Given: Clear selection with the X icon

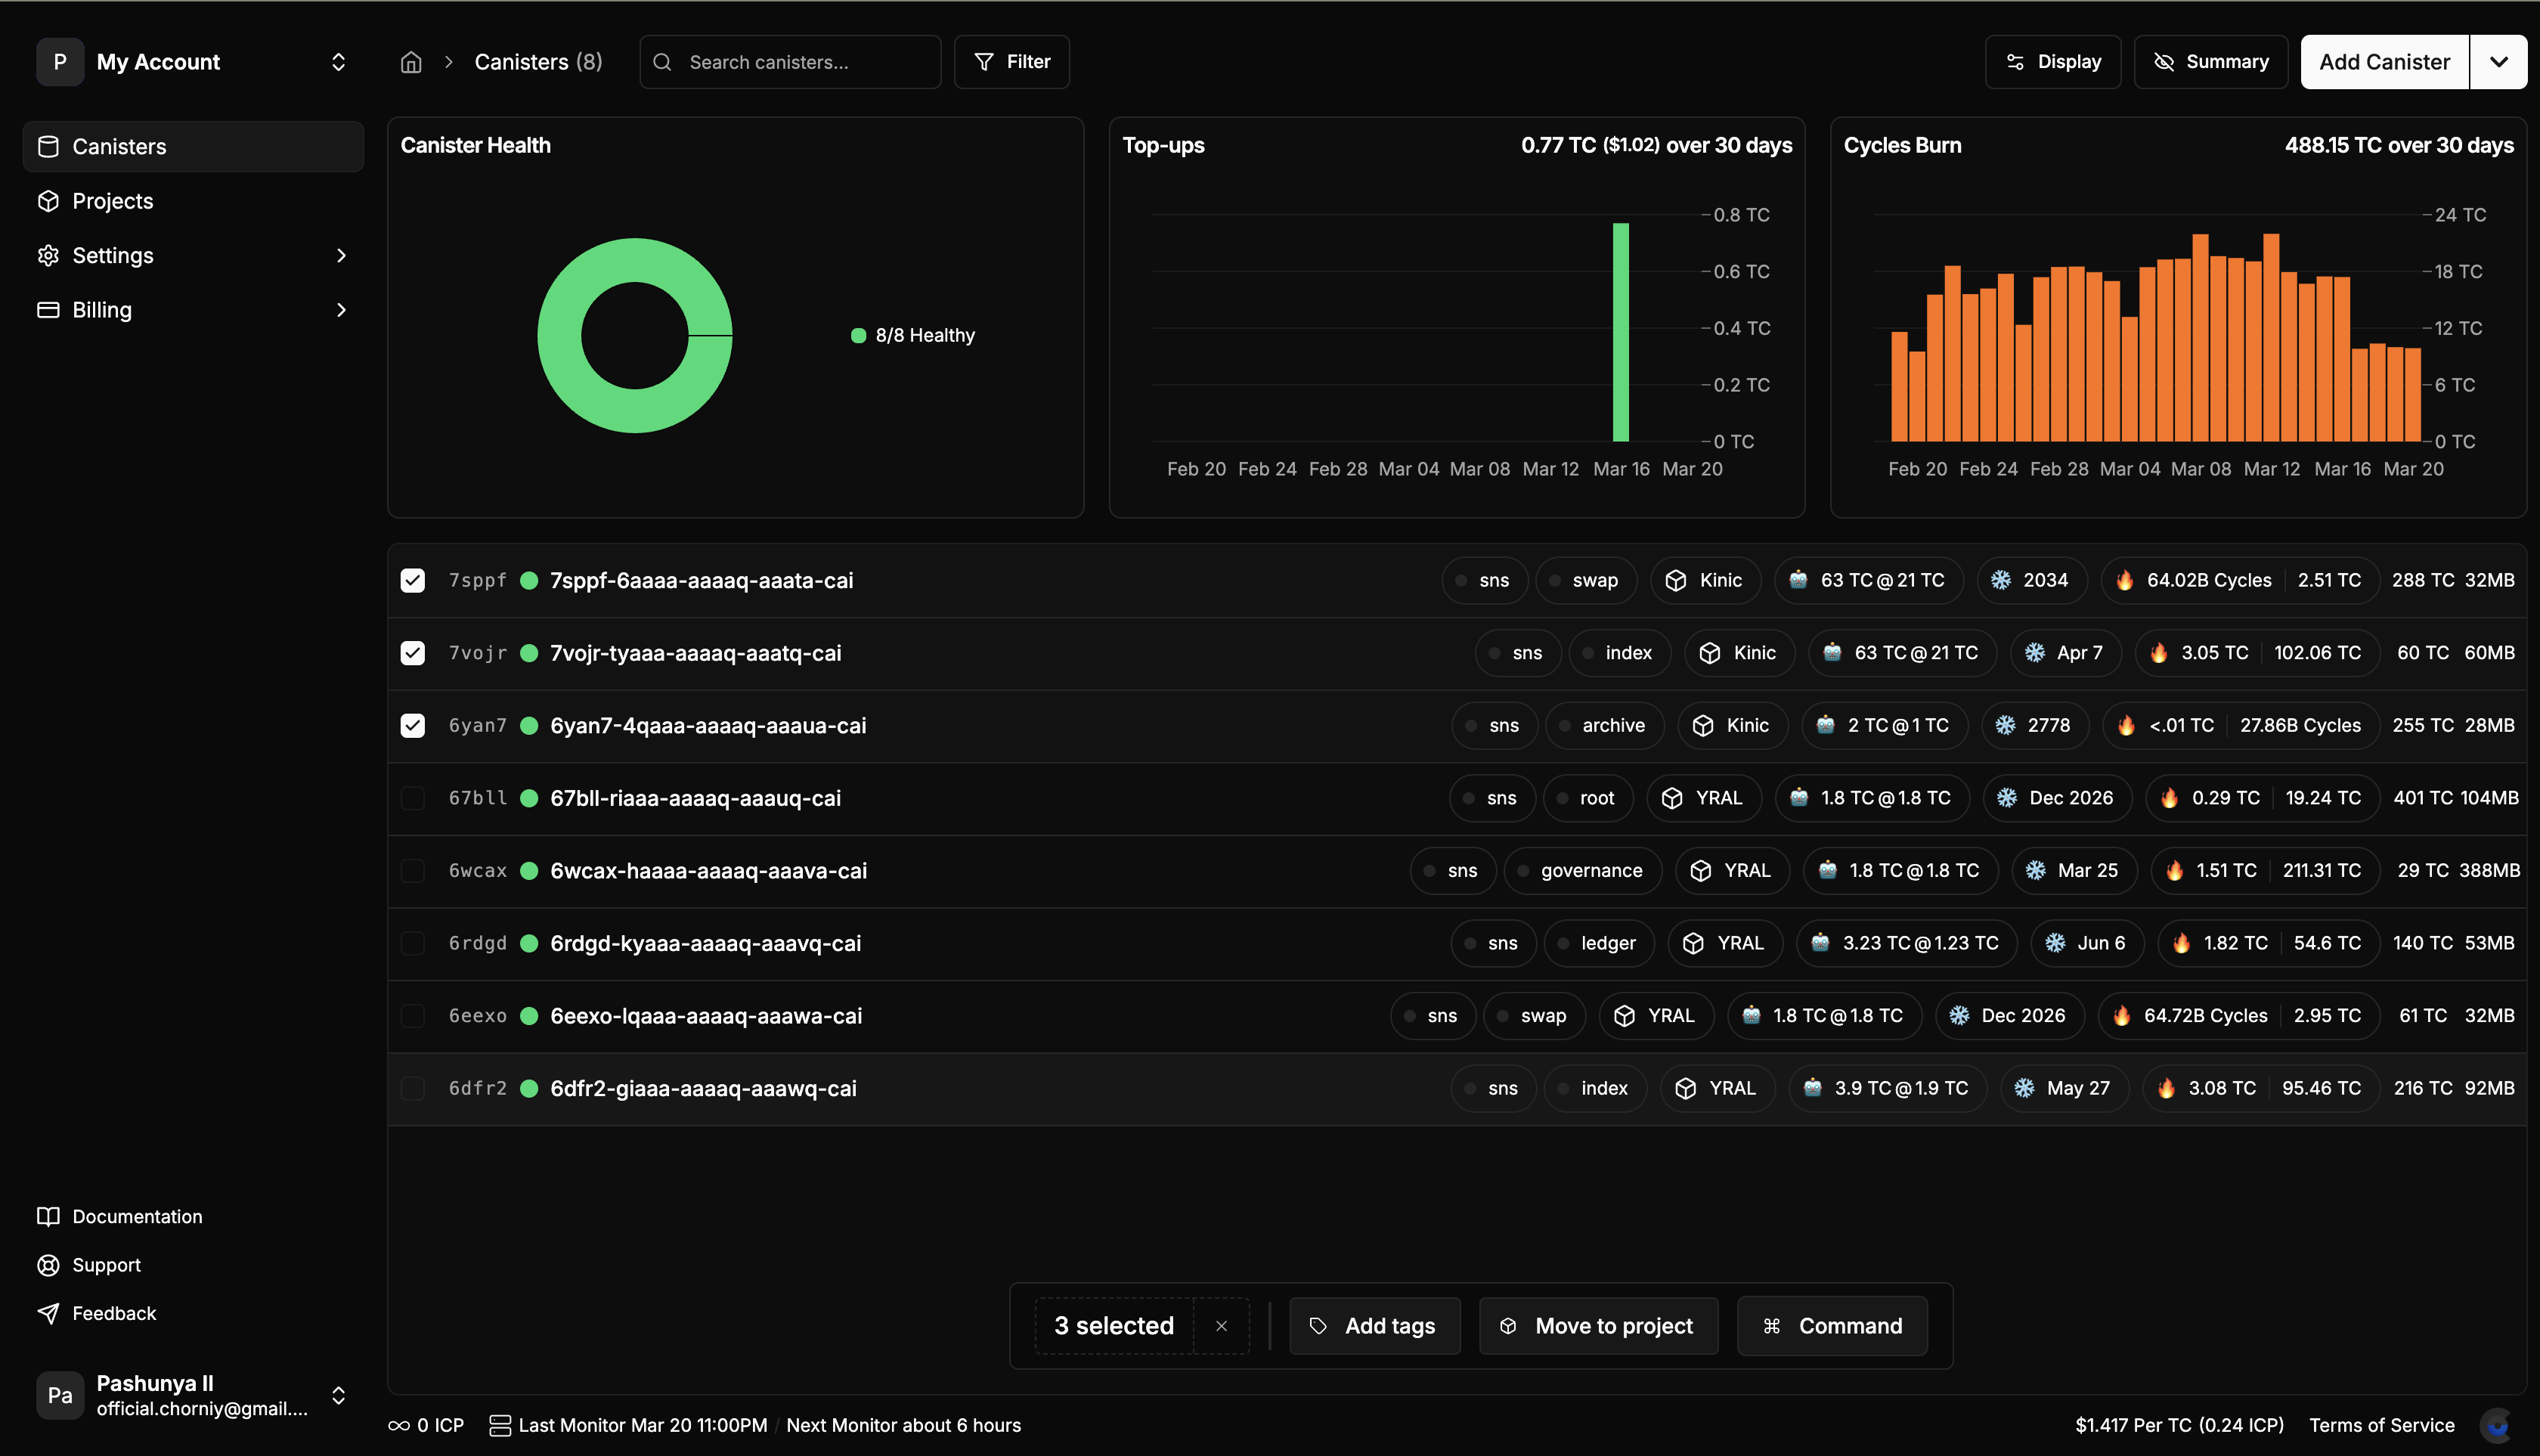Looking at the screenshot, I should (1221, 1326).
